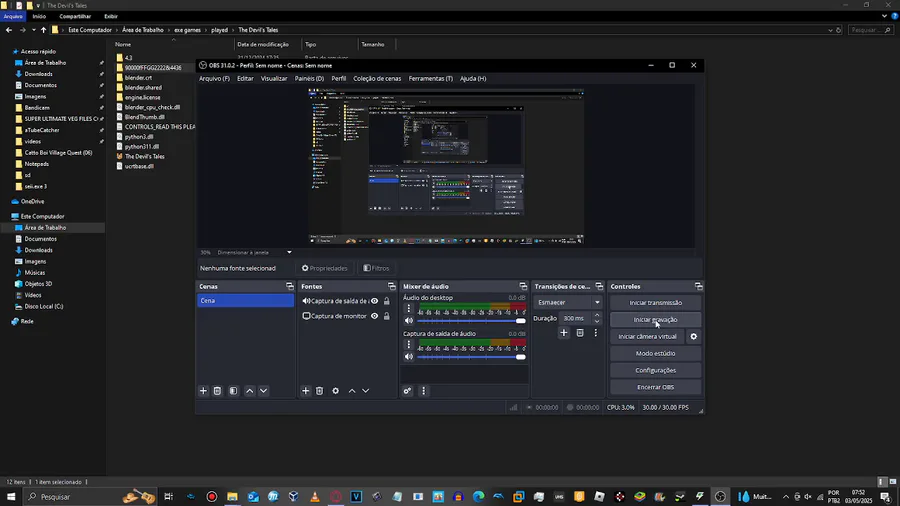Open Visualizar menu in OBS
Viewport: 900px width, 506px height.
coord(274,79)
